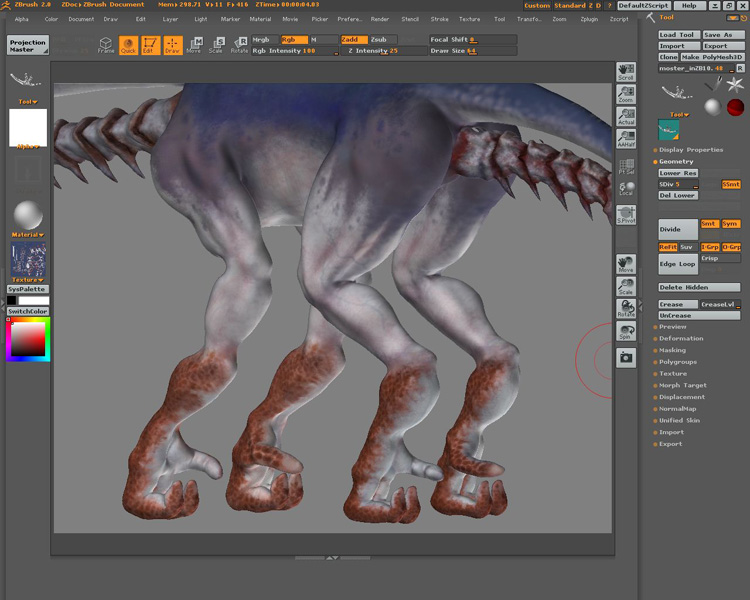Toggle the Smt option next to Divide
Viewport: 750px width, 600px height.
tap(709, 224)
